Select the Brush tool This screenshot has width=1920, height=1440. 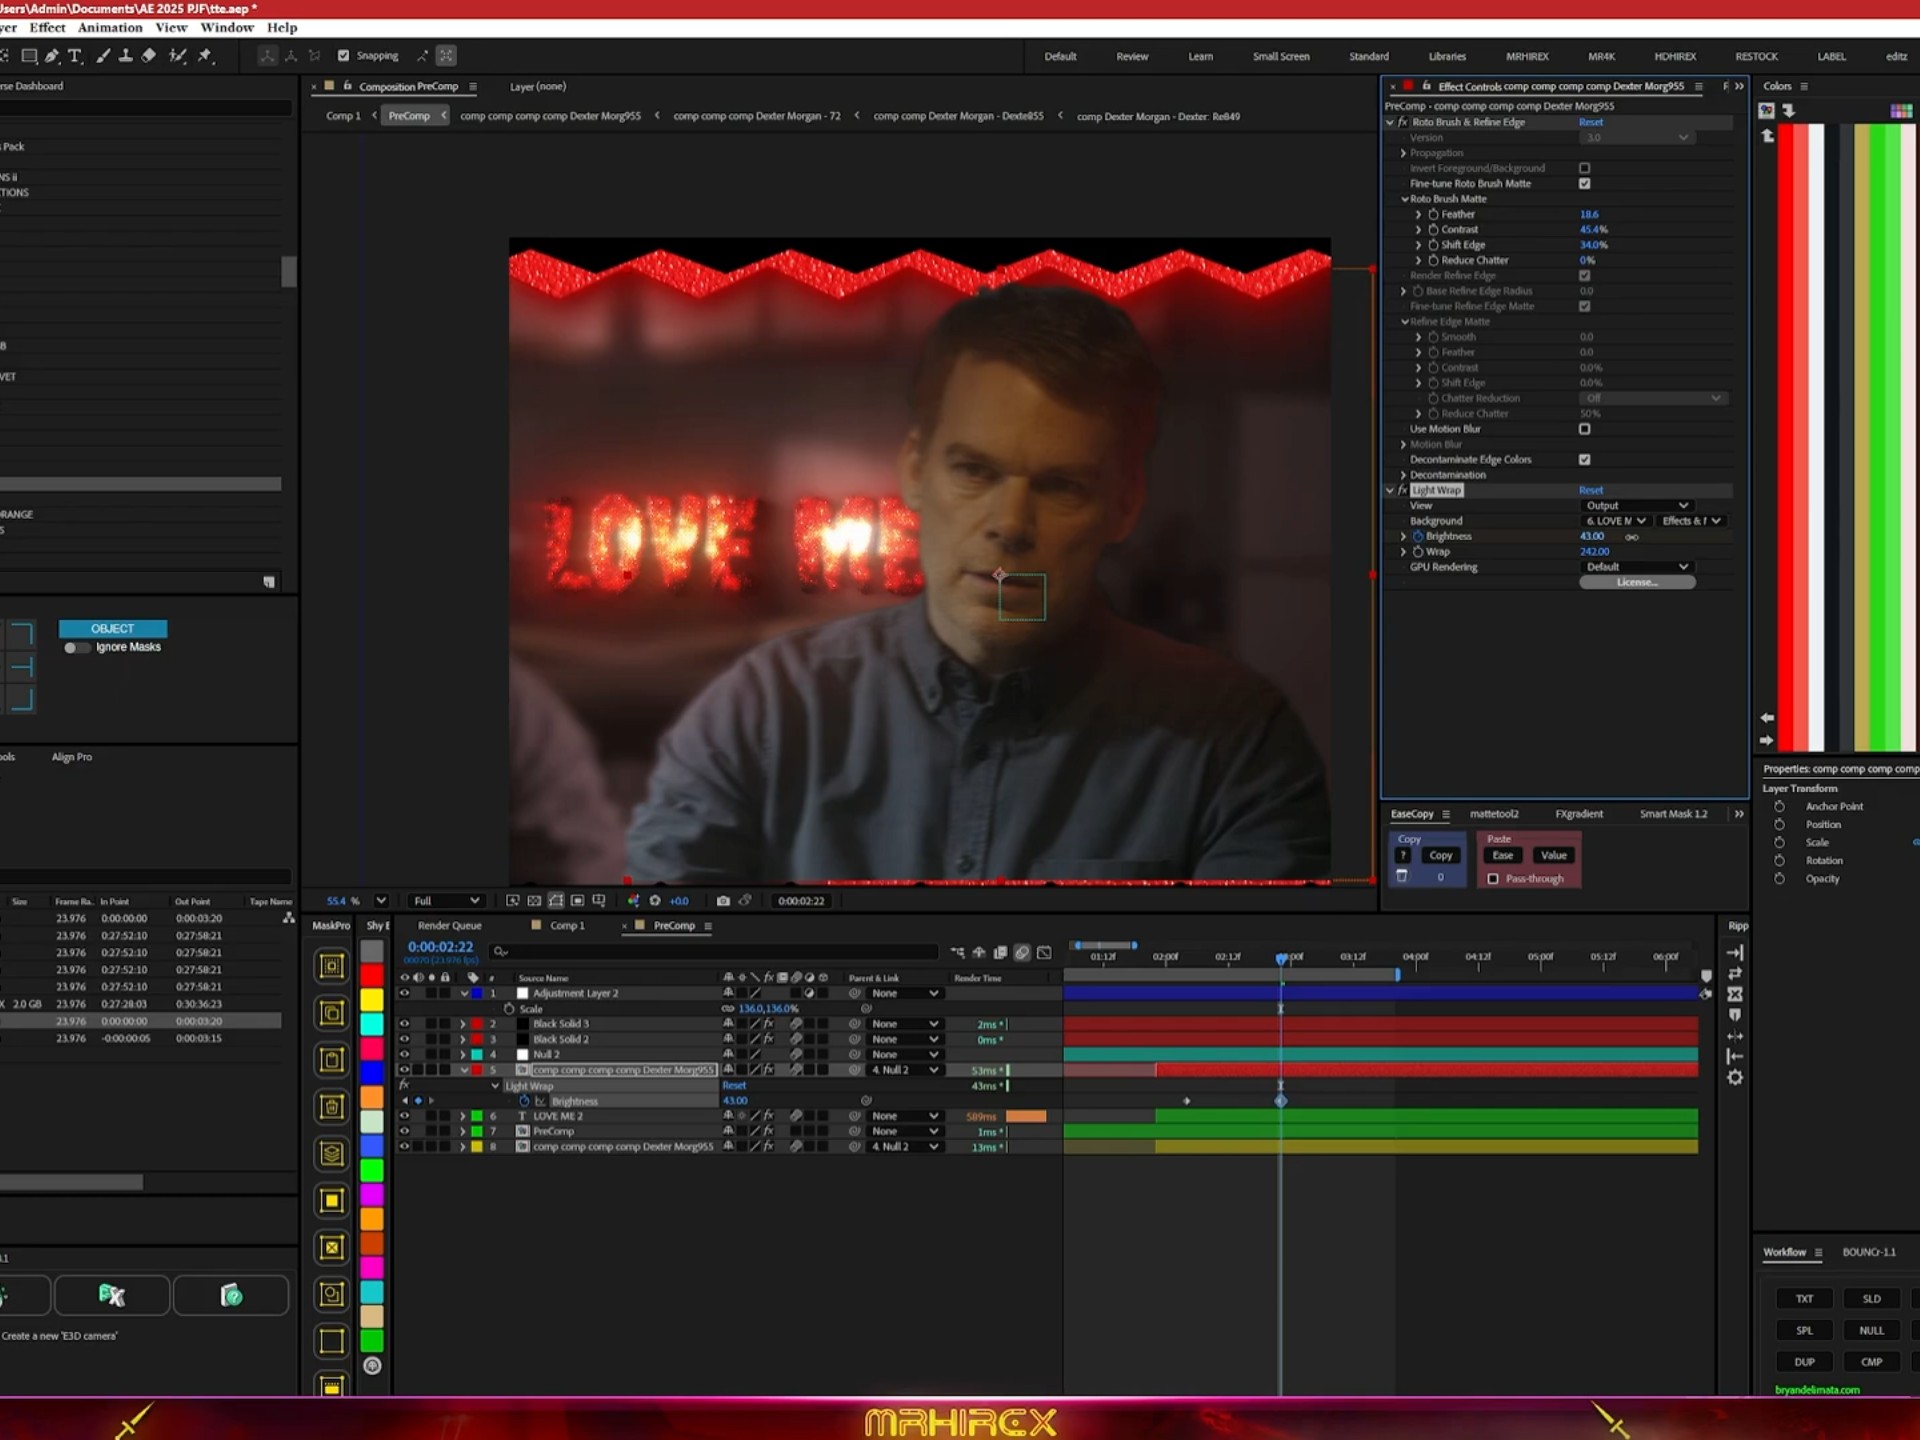point(103,56)
